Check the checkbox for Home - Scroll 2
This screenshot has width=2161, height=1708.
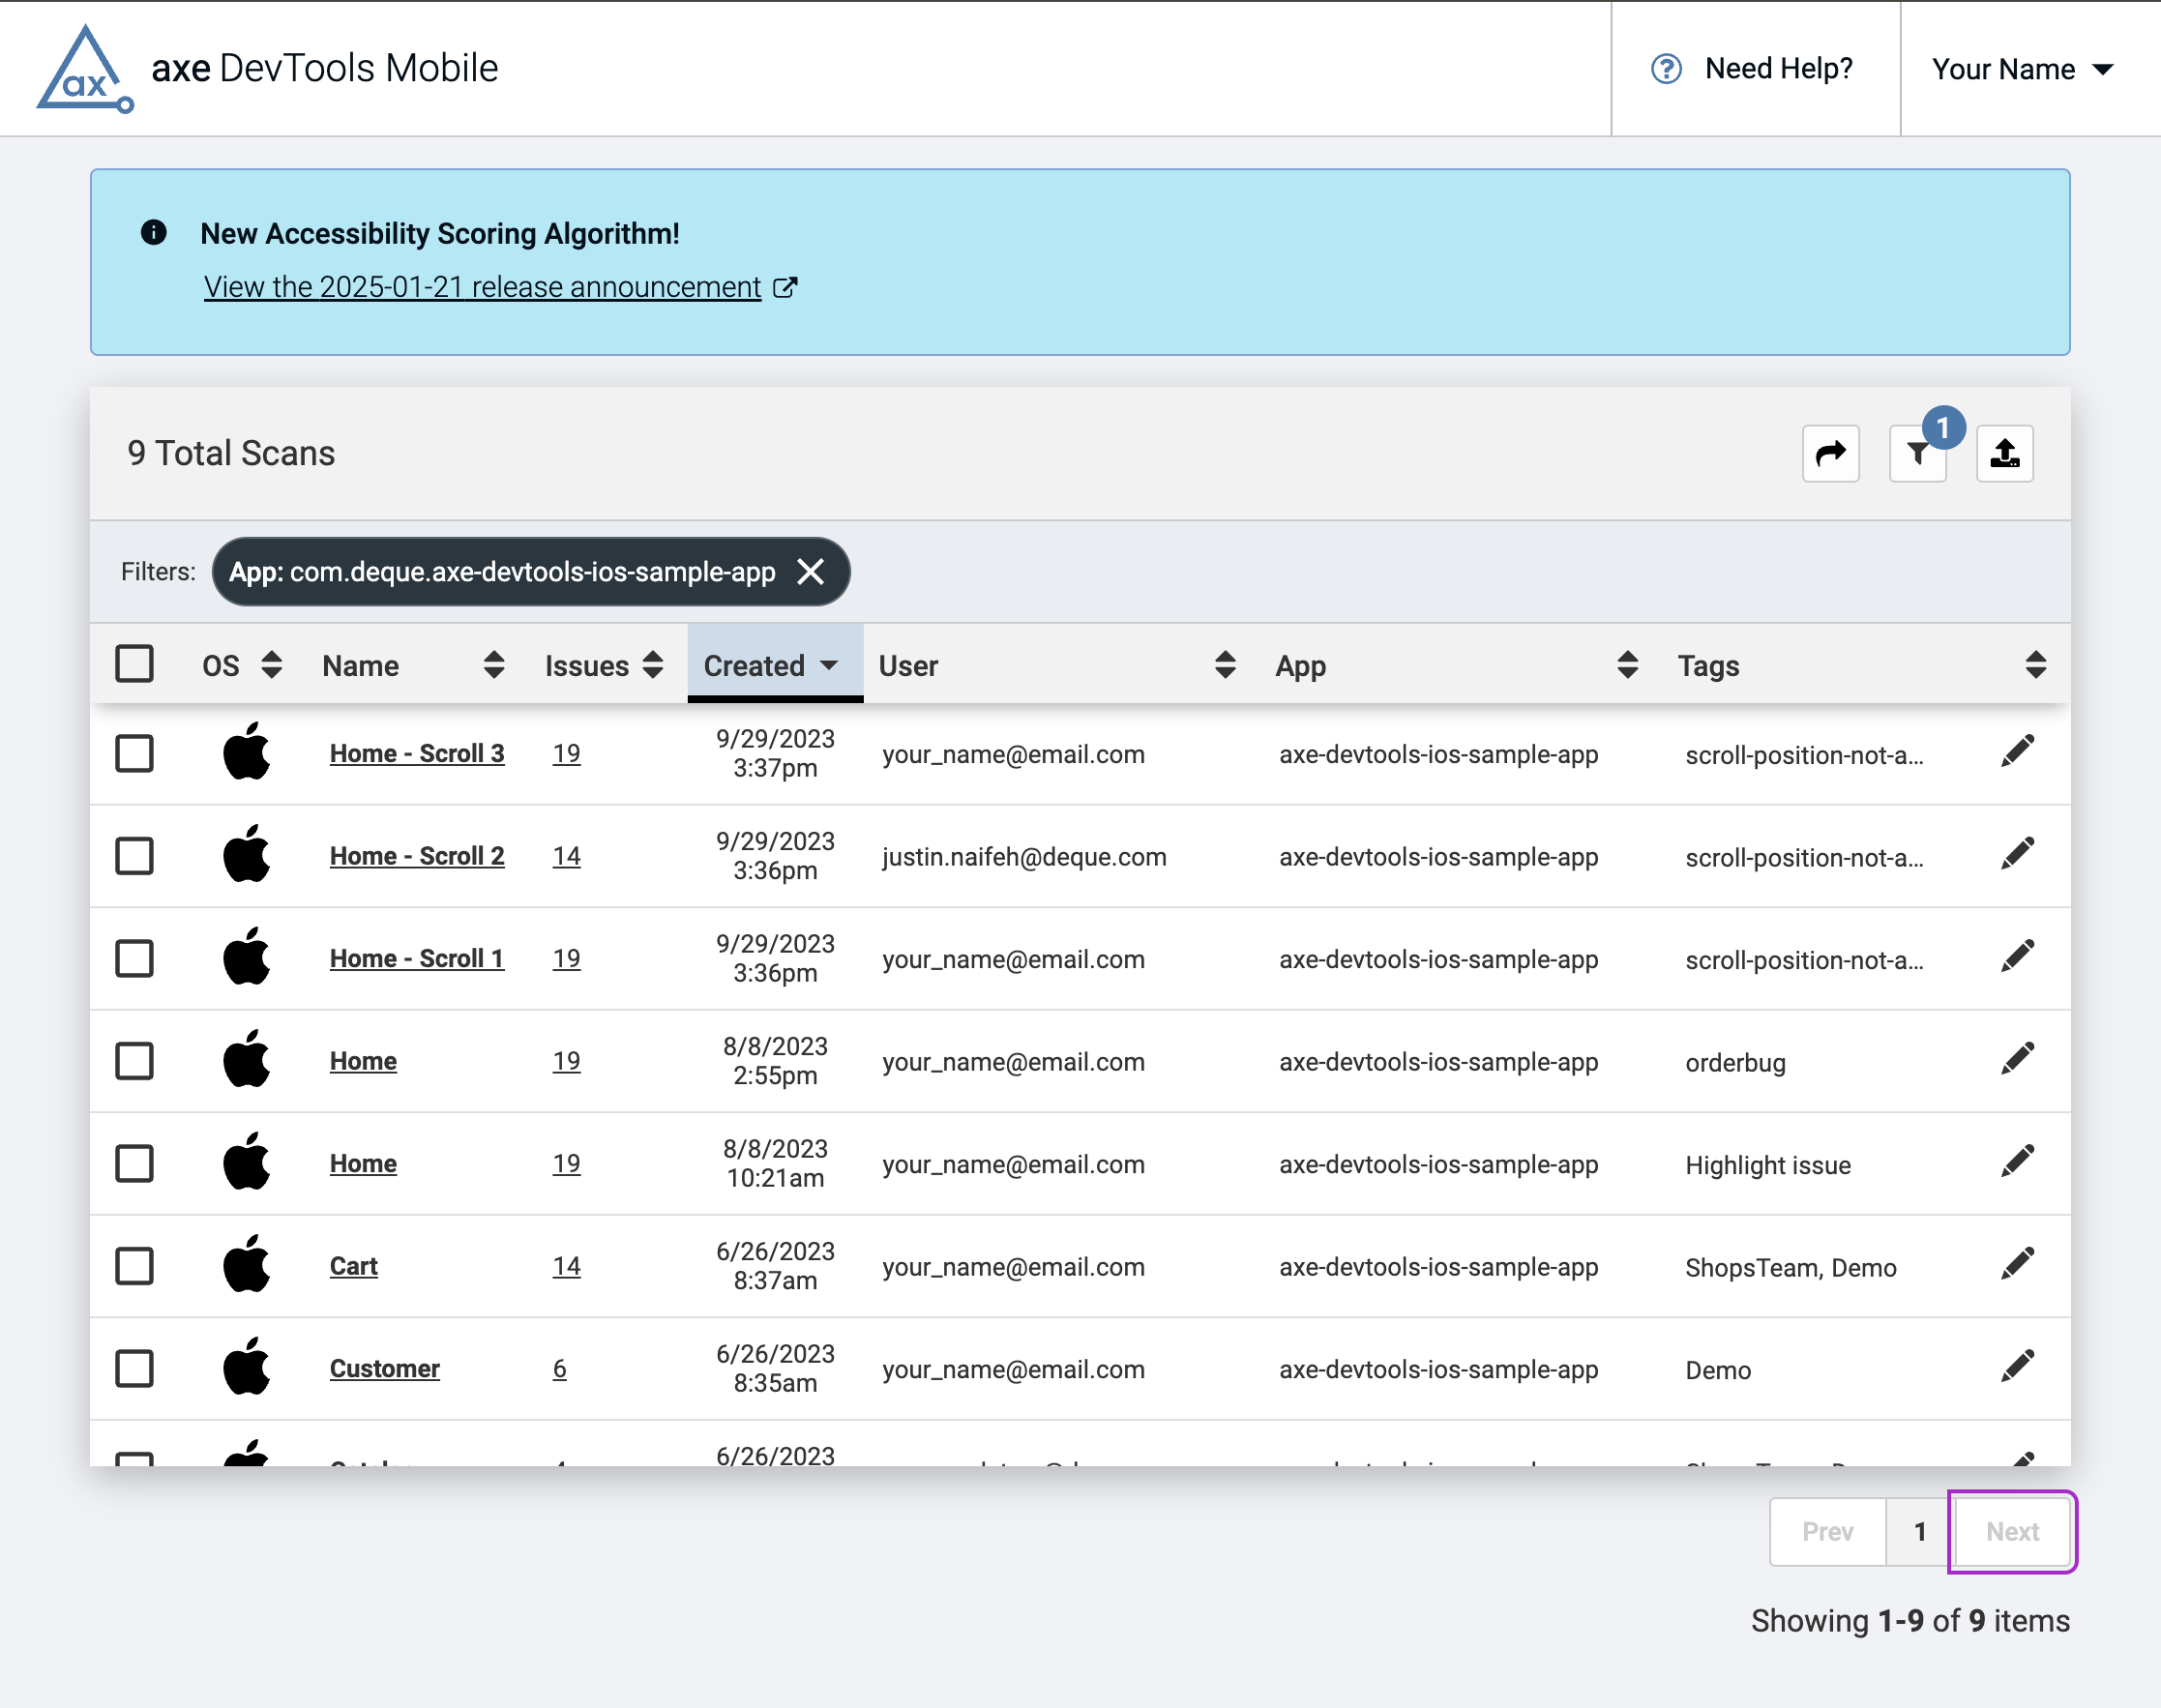[135, 855]
